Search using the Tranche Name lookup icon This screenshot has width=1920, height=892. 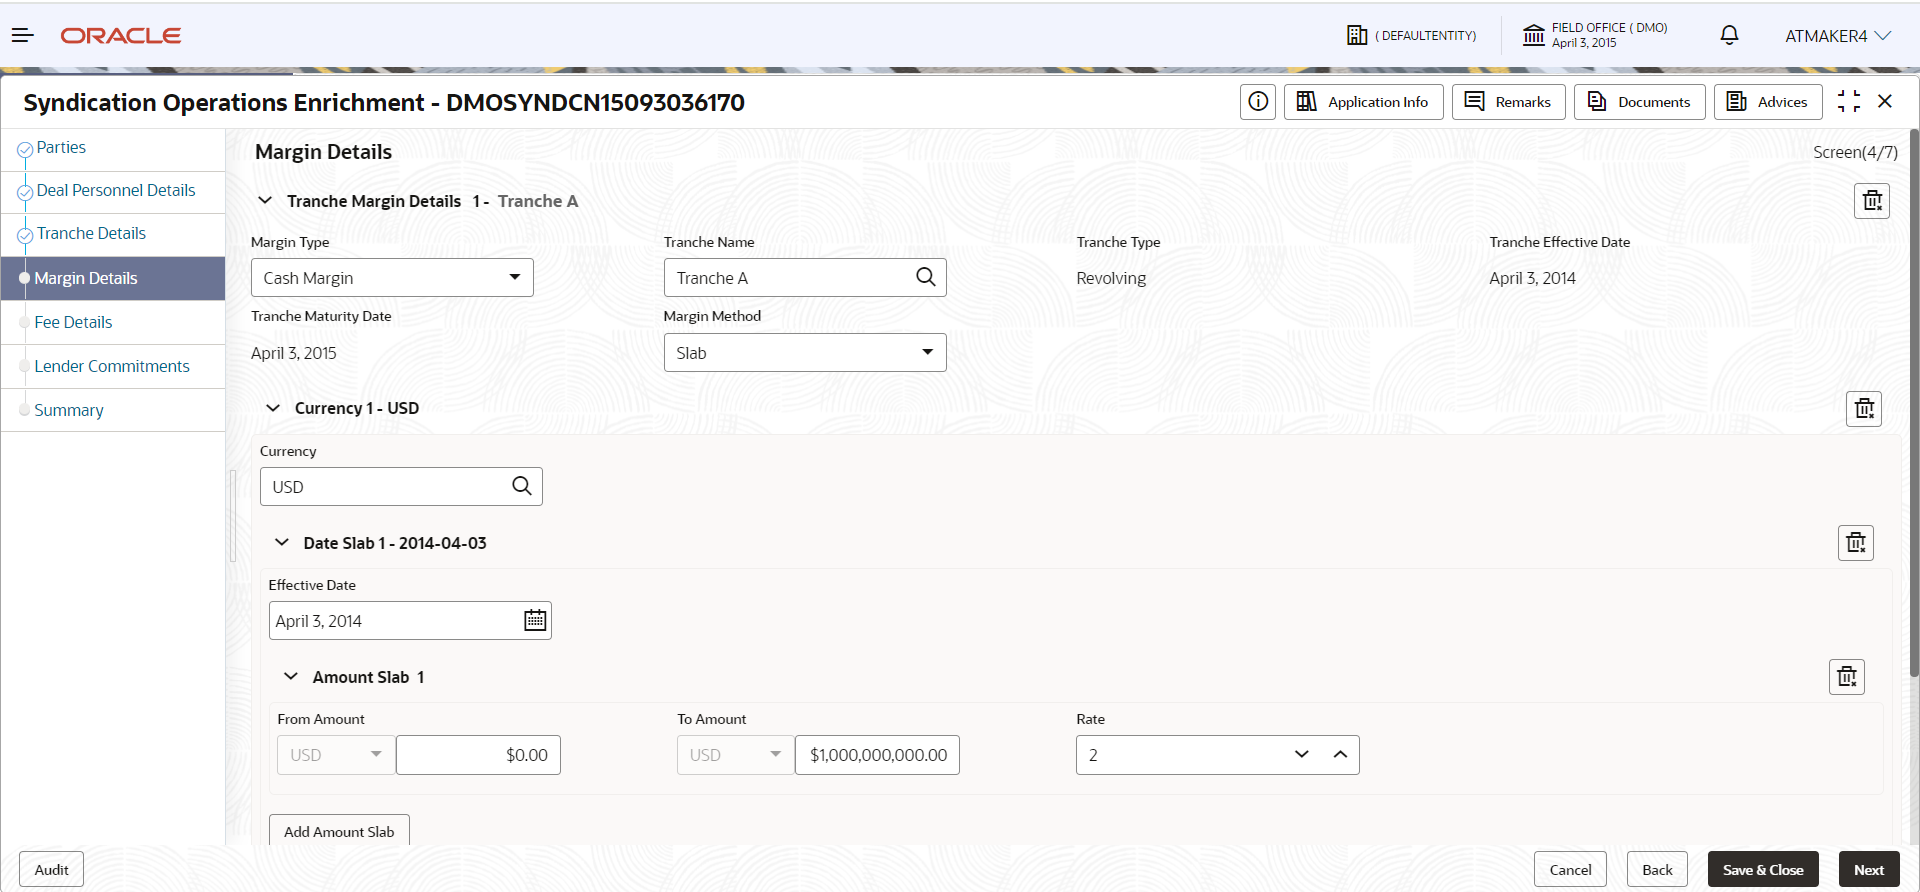926,277
